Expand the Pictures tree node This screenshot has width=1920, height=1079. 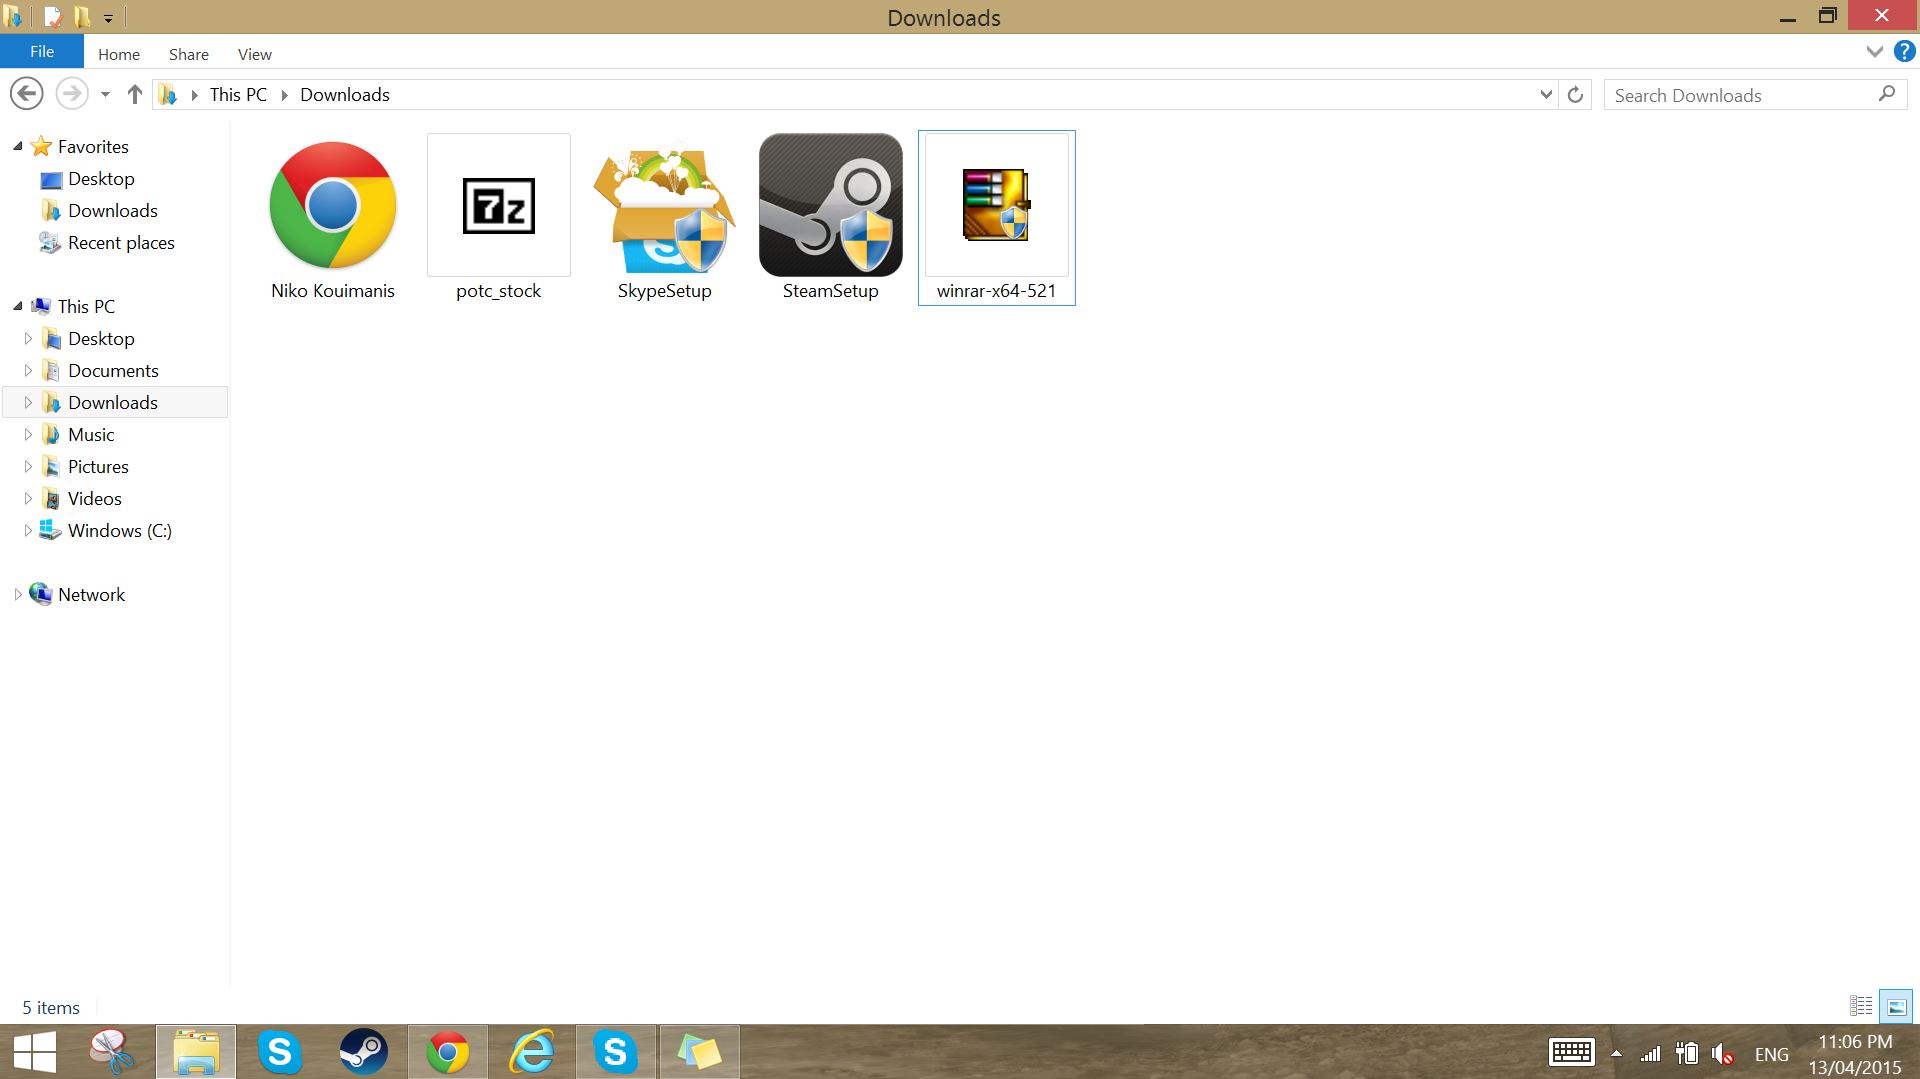point(28,466)
